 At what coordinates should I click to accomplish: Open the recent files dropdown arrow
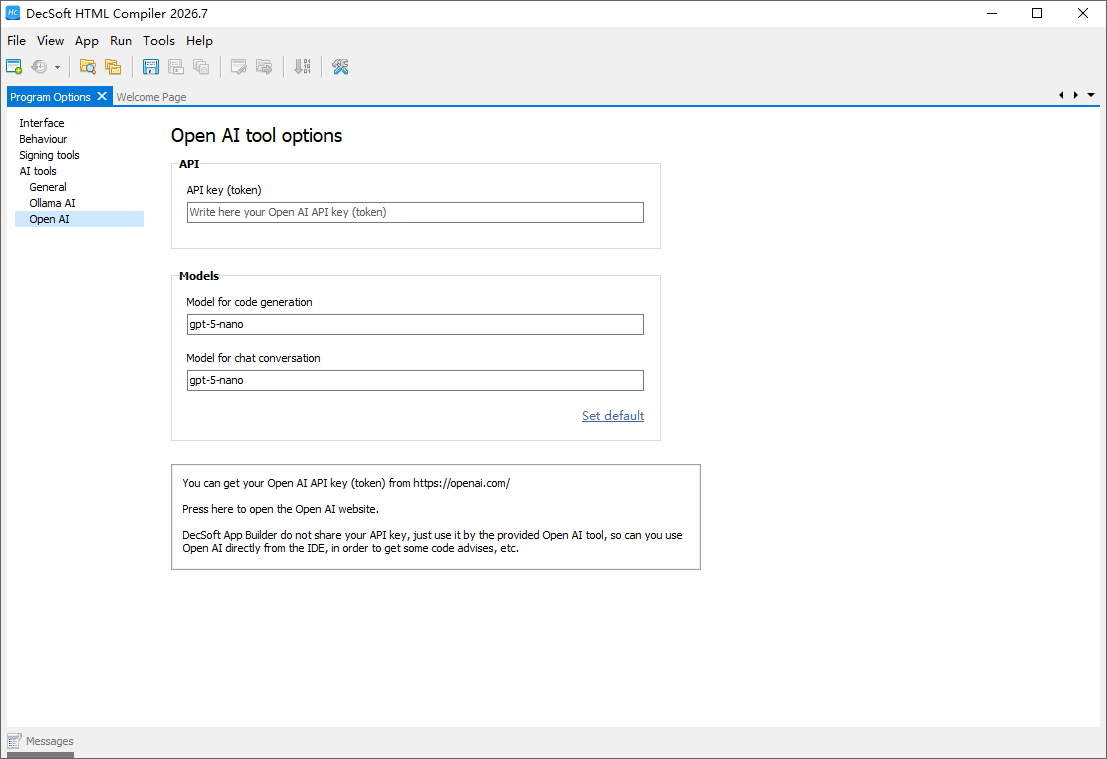pos(57,68)
